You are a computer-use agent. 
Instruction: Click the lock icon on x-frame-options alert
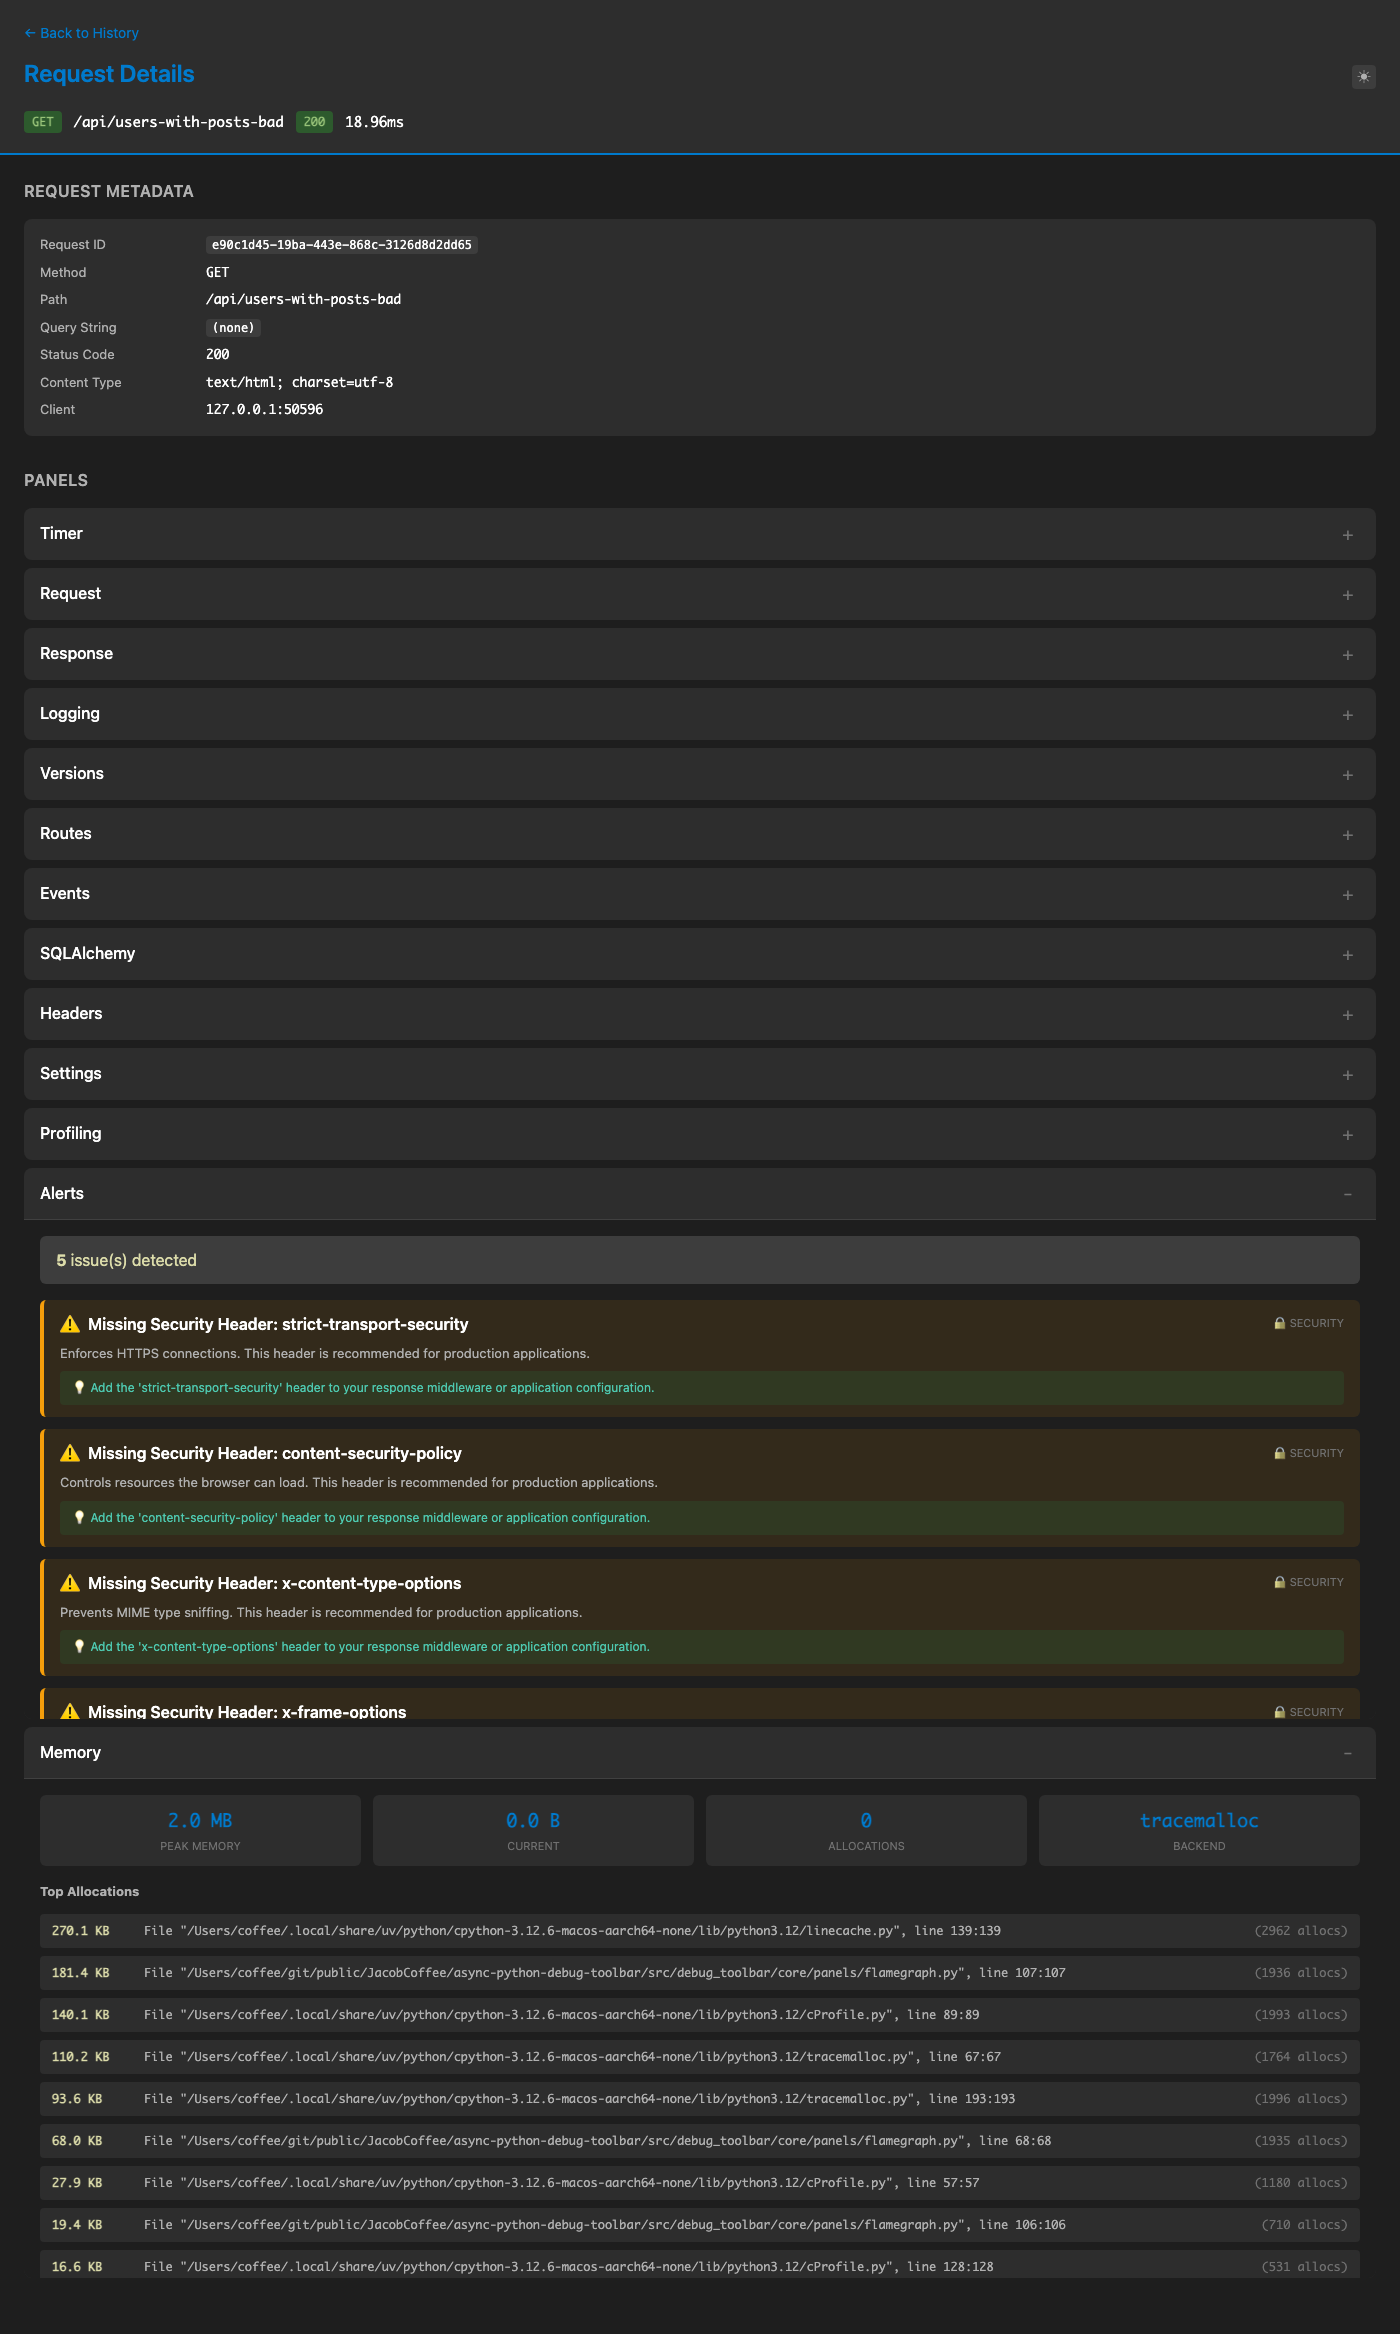pyautogui.click(x=1279, y=1712)
